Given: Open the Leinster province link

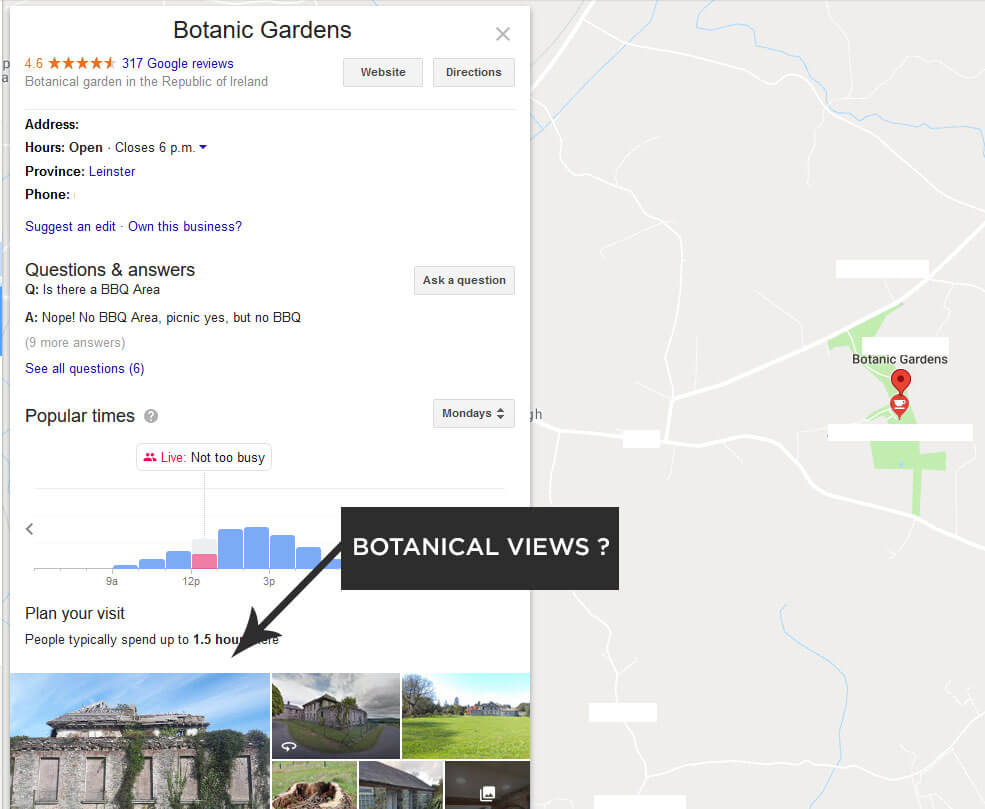Looking at the screenshot, I should pos(112,171).
